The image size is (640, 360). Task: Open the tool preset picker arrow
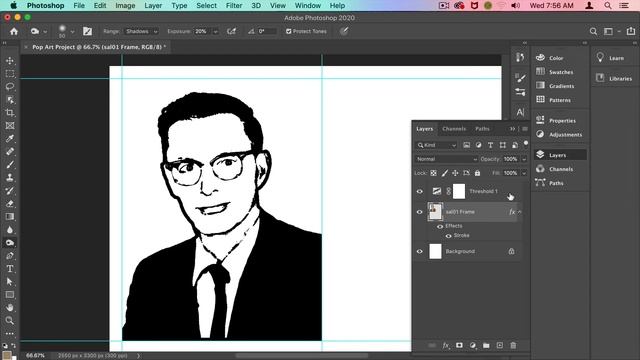[45, 31]
